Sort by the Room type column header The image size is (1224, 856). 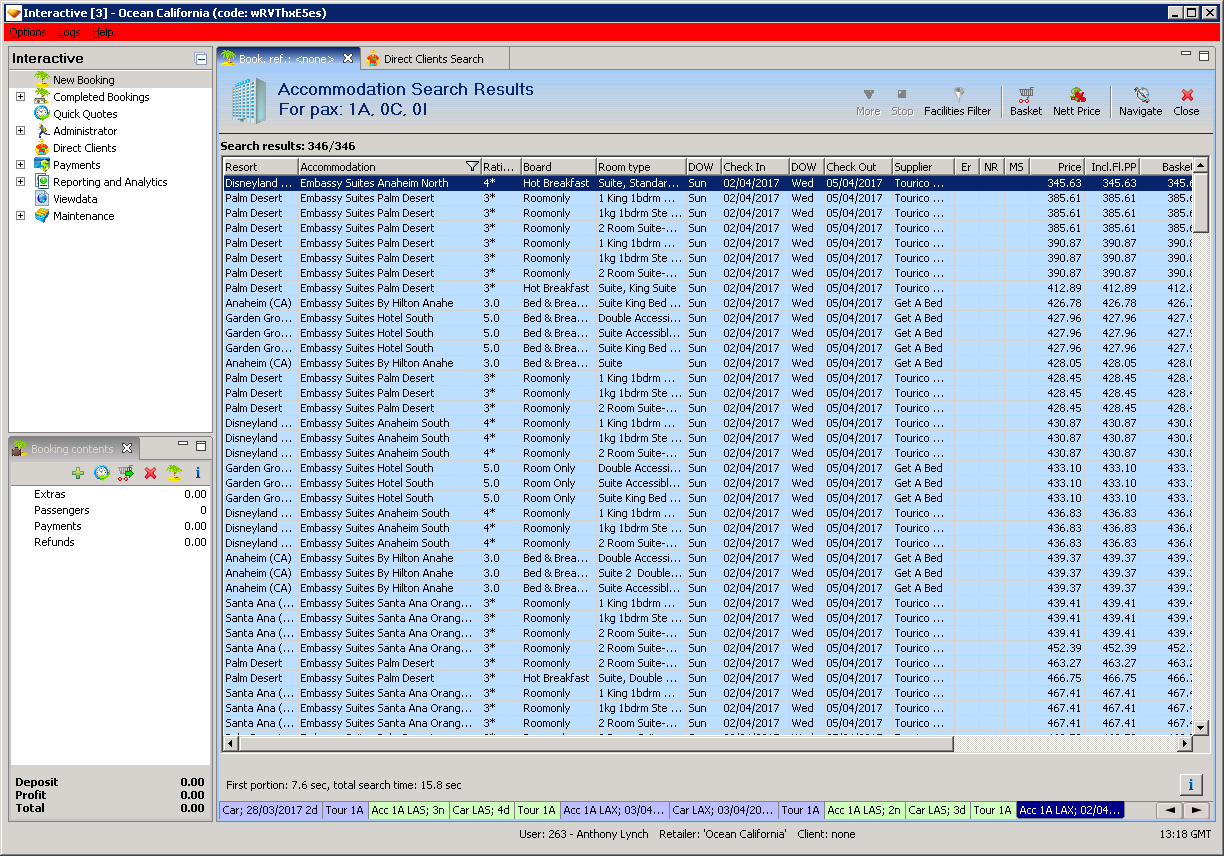click(x=641, y=167)
